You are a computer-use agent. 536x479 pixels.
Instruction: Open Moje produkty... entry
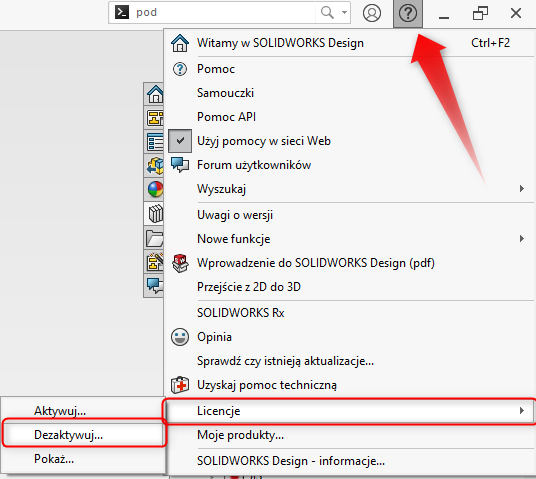(350, 435)
